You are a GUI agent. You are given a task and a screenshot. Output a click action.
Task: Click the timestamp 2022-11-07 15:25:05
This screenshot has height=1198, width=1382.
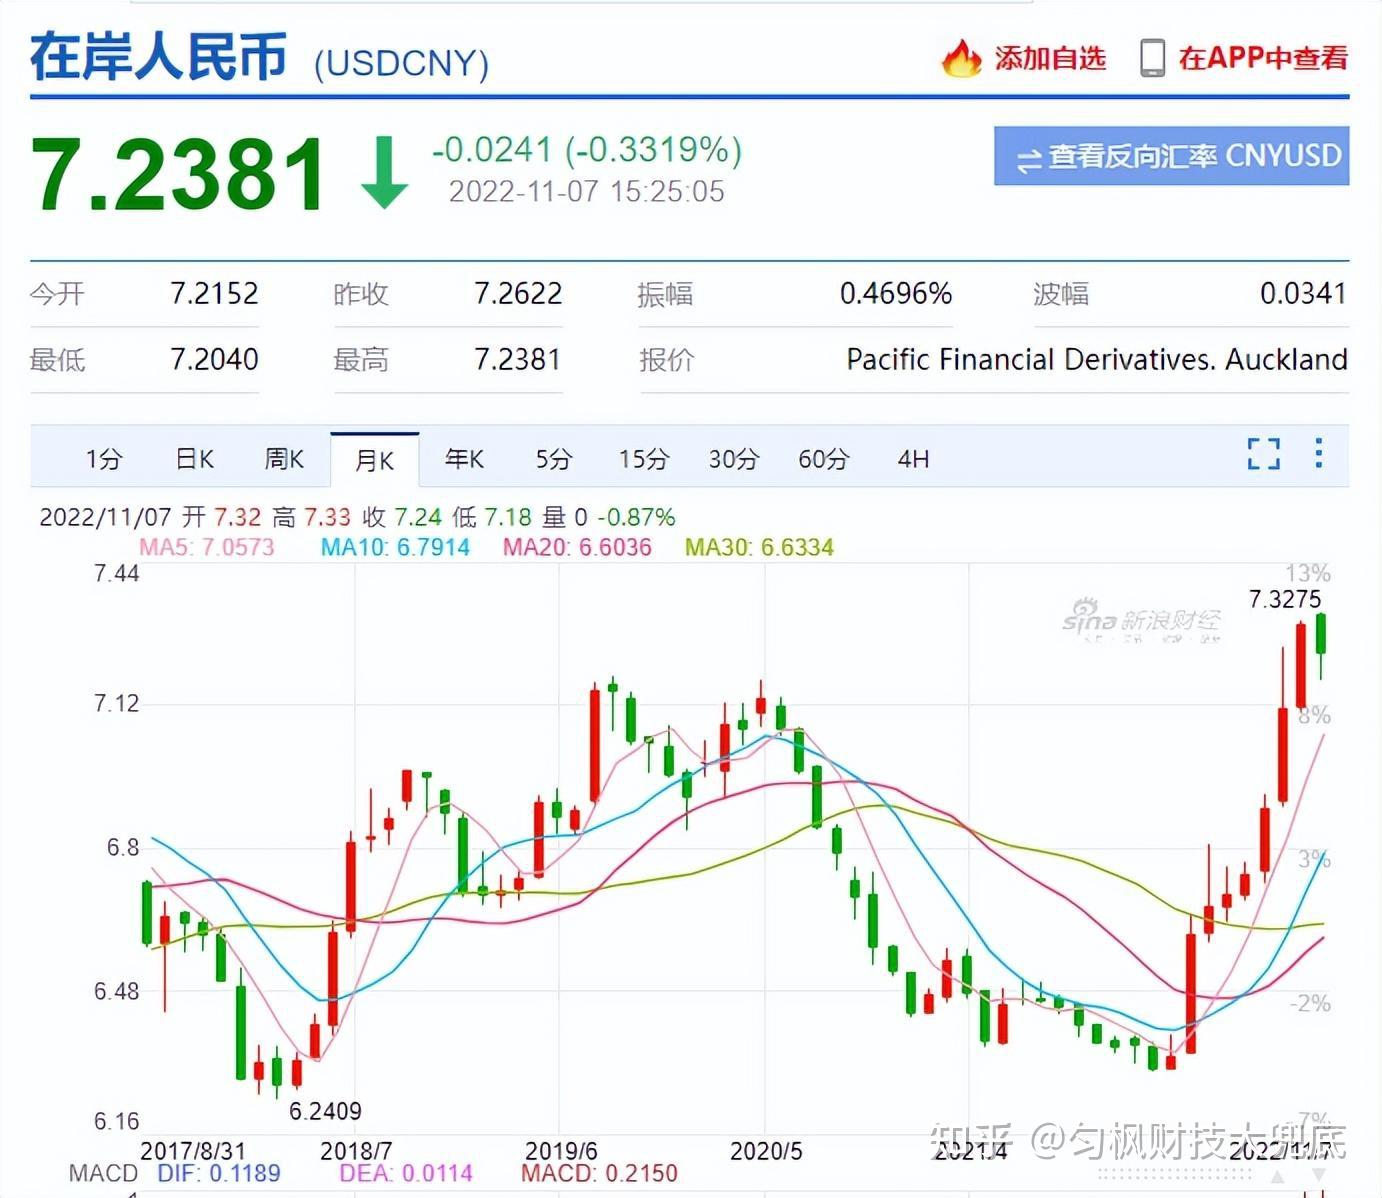(587, 191)
